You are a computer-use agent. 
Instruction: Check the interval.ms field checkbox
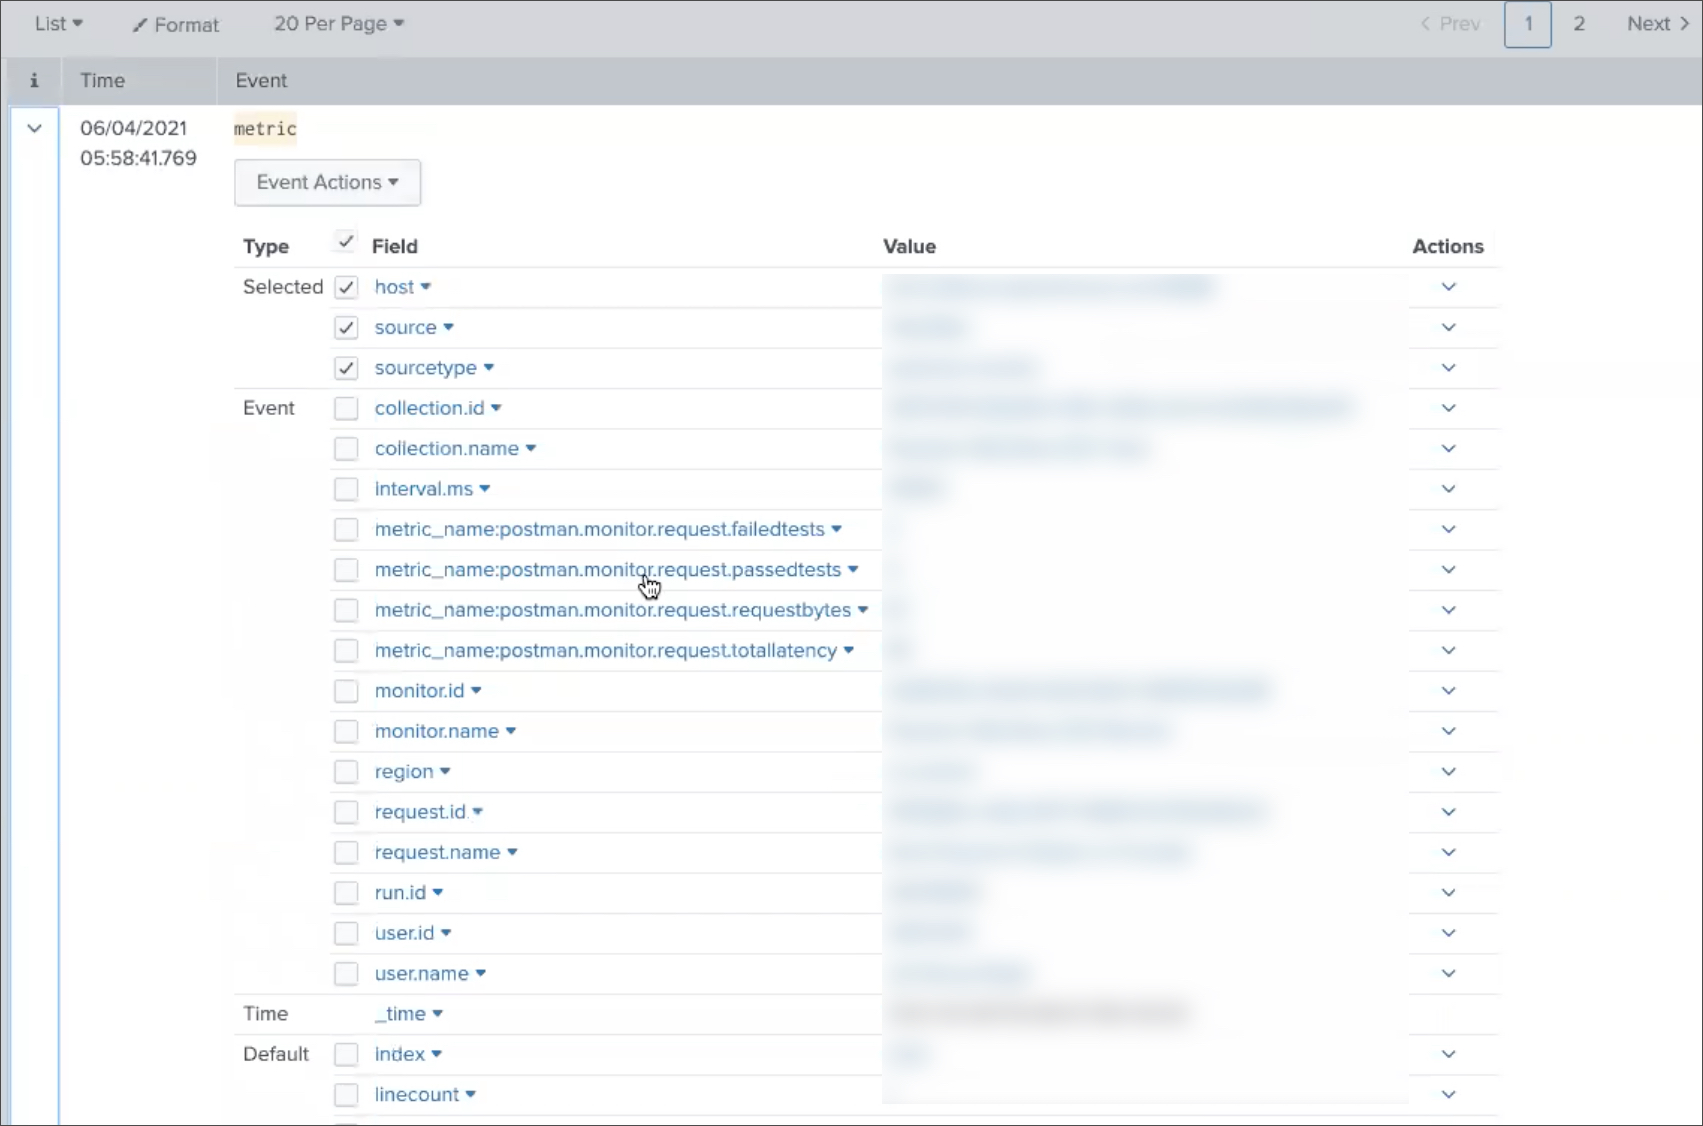click(x=346, y=489)
